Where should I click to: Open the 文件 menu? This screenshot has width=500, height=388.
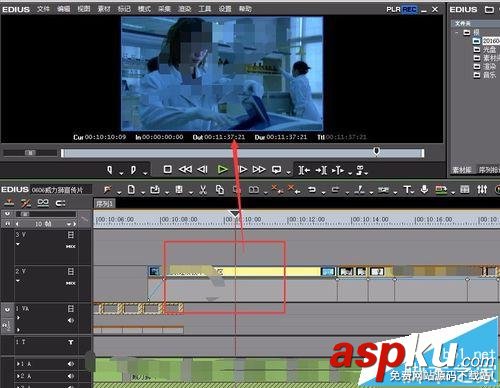[43, 9]
